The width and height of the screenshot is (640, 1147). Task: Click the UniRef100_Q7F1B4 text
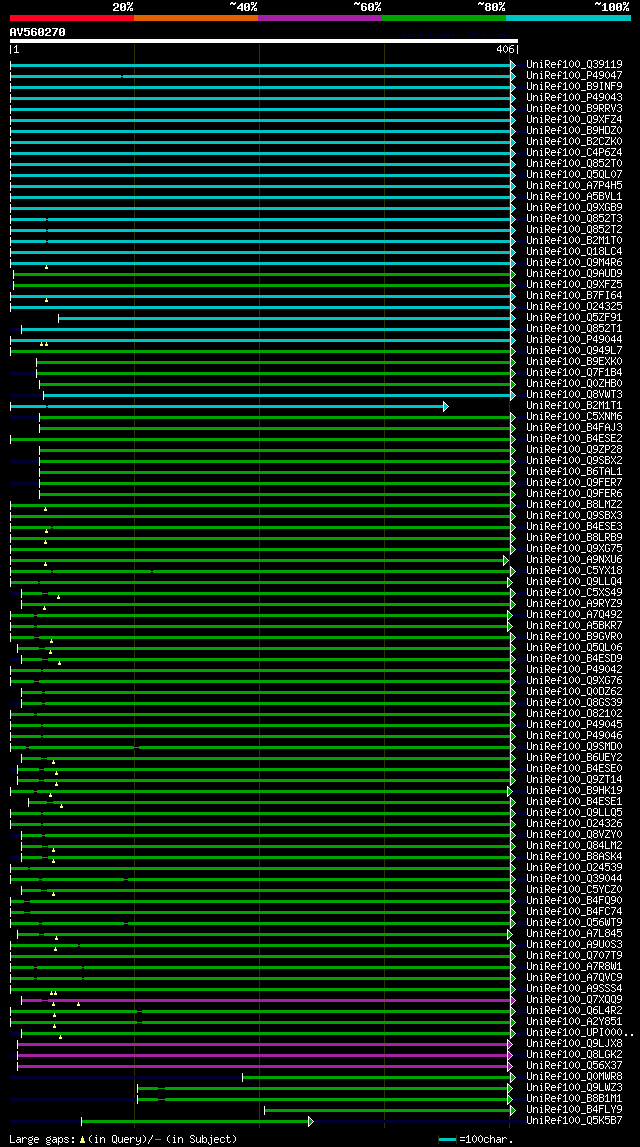(574, 373)
